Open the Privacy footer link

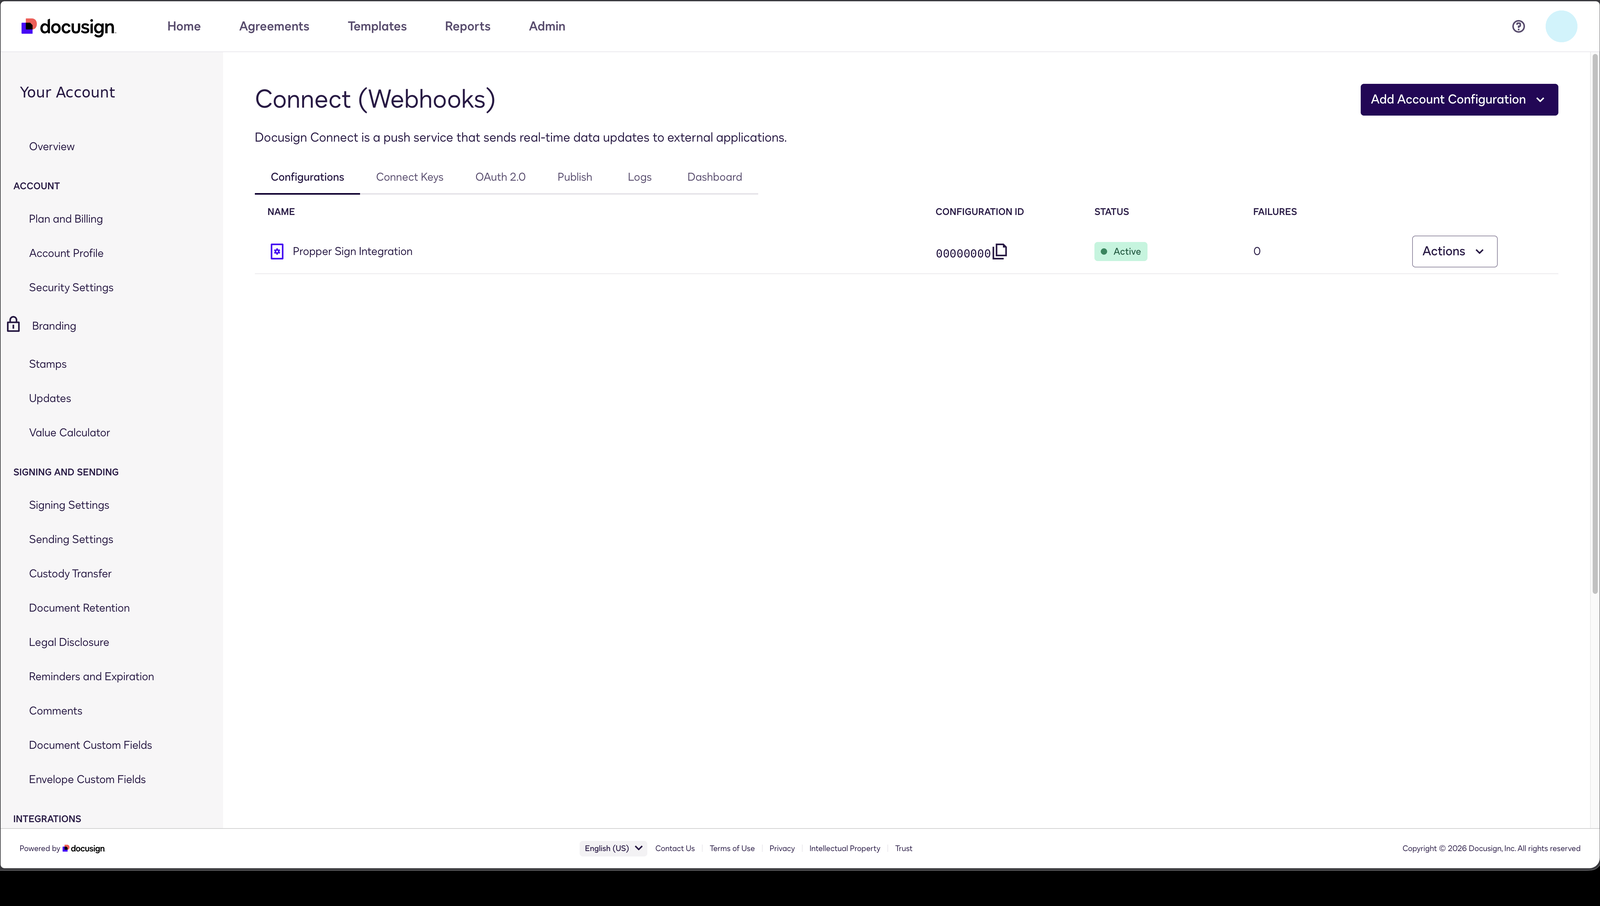[782, 848]
